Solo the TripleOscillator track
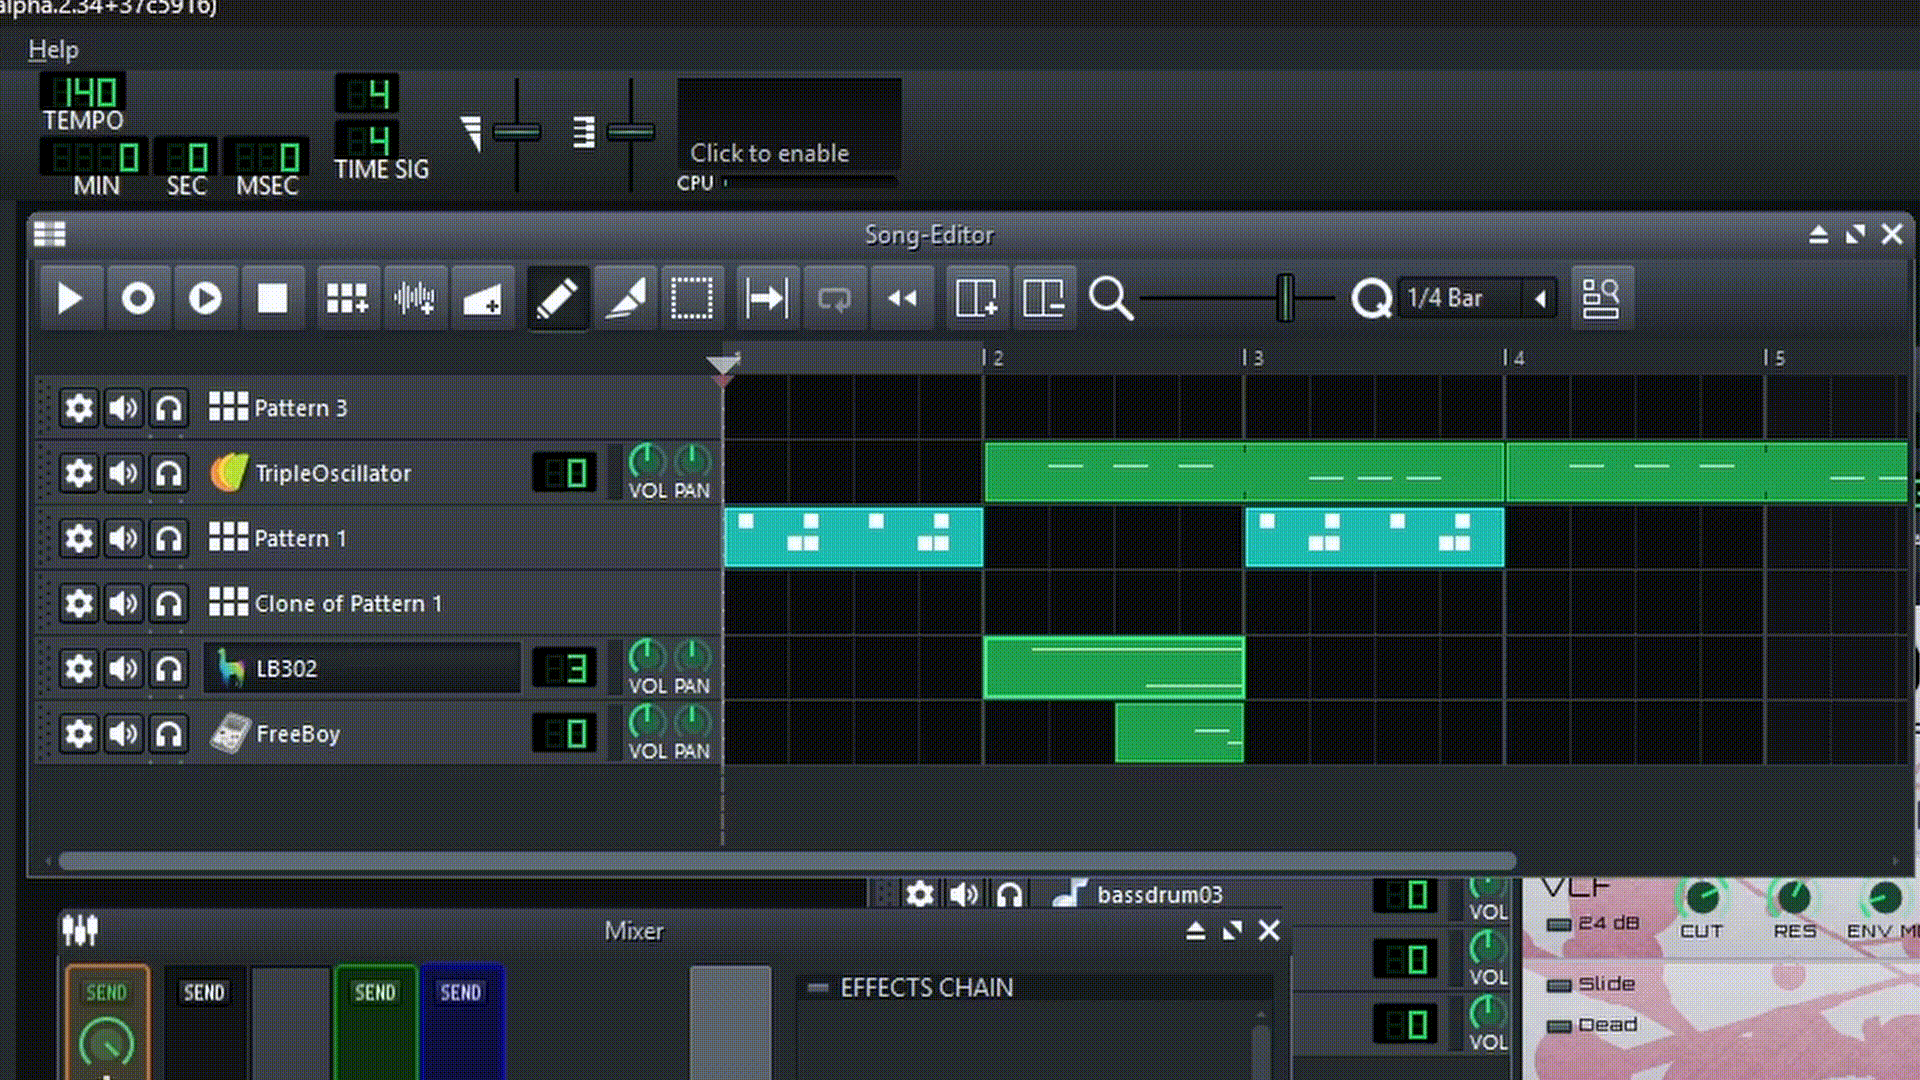 click(169, 473)
